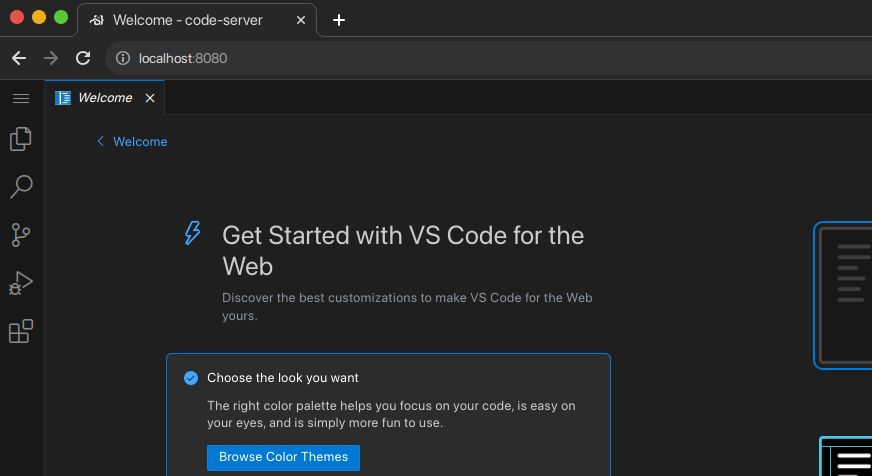Click the browser forward arrow
Screen dimensions: 872x476
coord(51,58)
